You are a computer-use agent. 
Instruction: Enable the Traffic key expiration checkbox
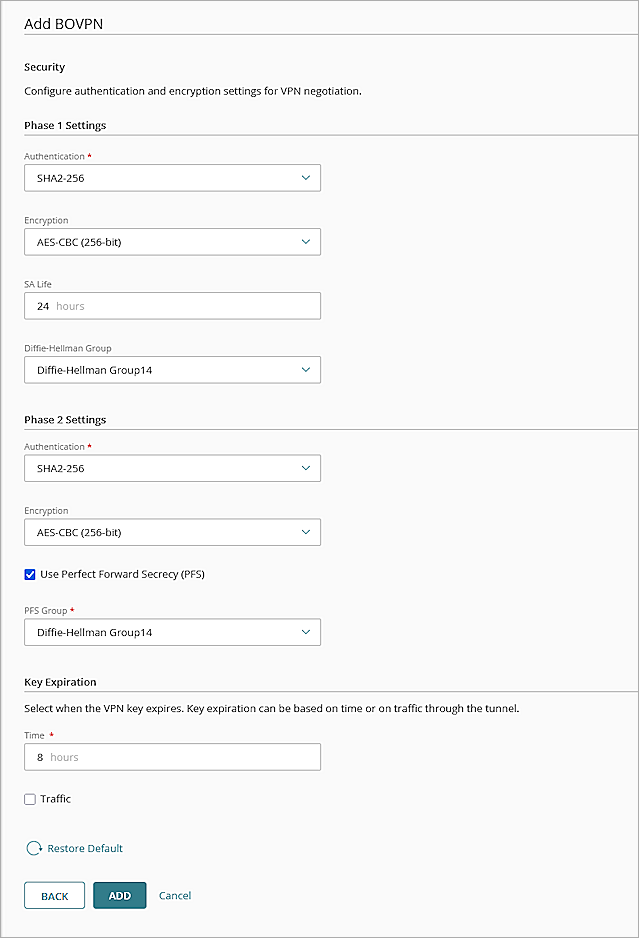[x=29, y=798]
